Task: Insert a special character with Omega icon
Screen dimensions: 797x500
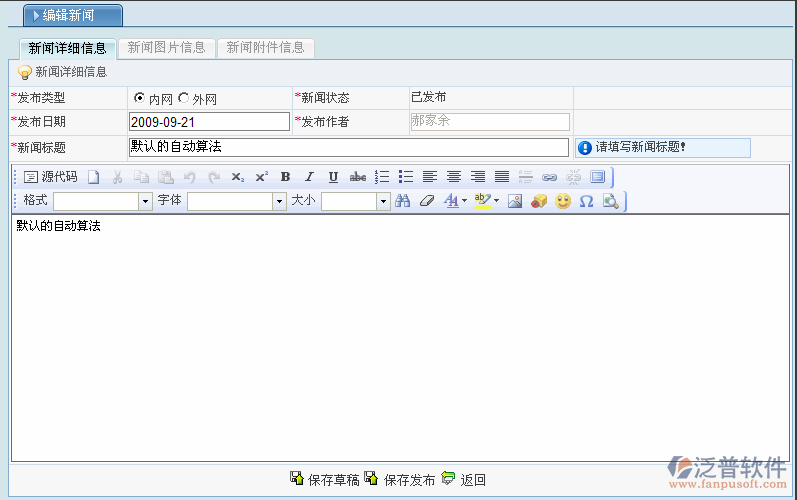Action: coord(587,201)
